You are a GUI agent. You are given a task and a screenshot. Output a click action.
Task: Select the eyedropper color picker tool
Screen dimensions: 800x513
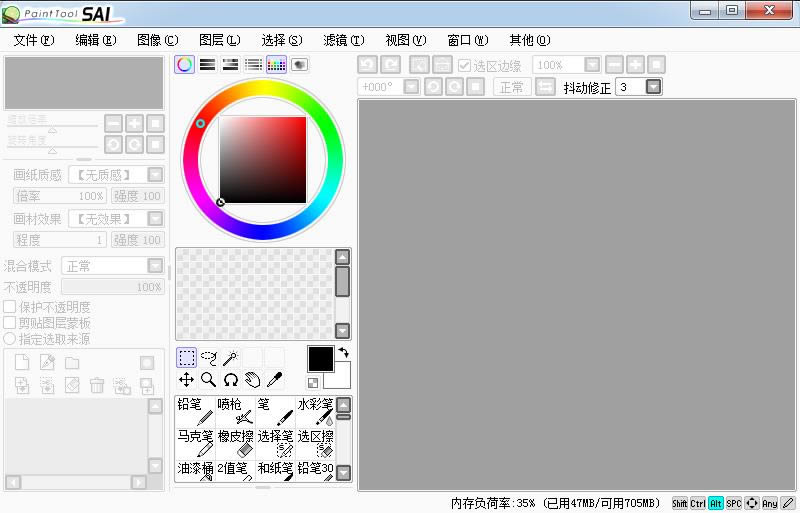pyautogui.click(x=274, y=380)
